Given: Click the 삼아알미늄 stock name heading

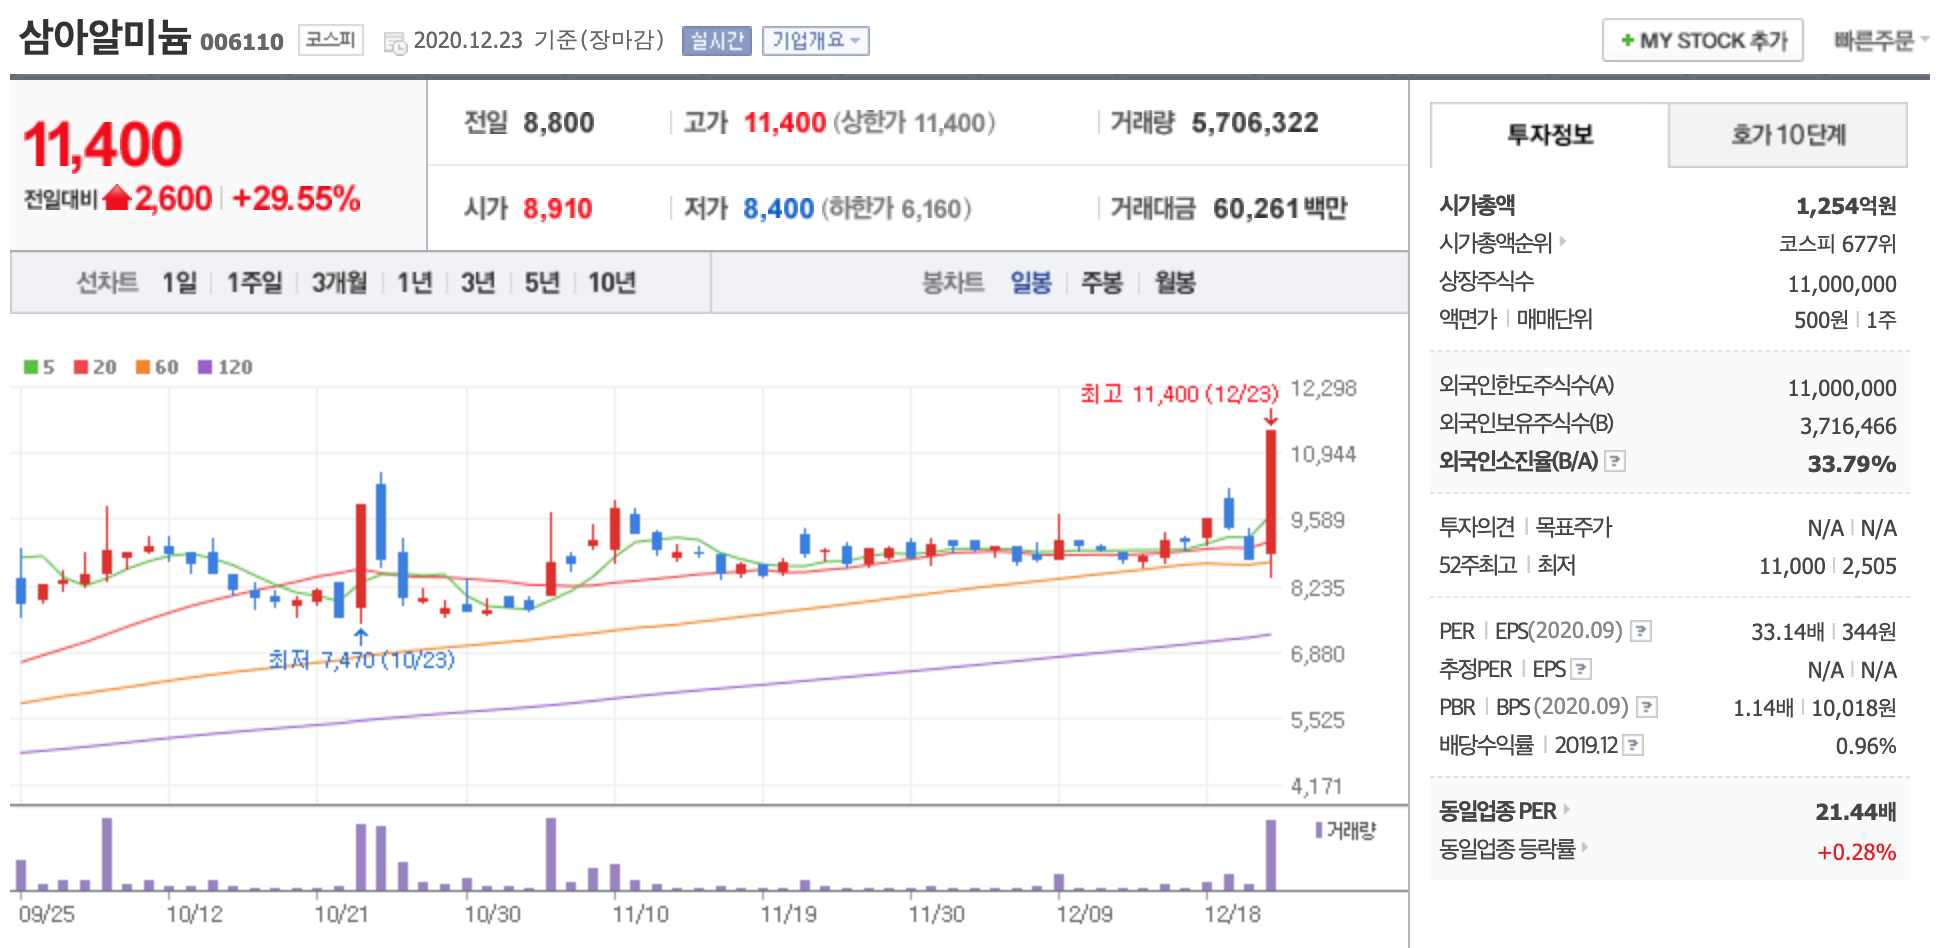Looking at the screenshot, I should (105, 38).
